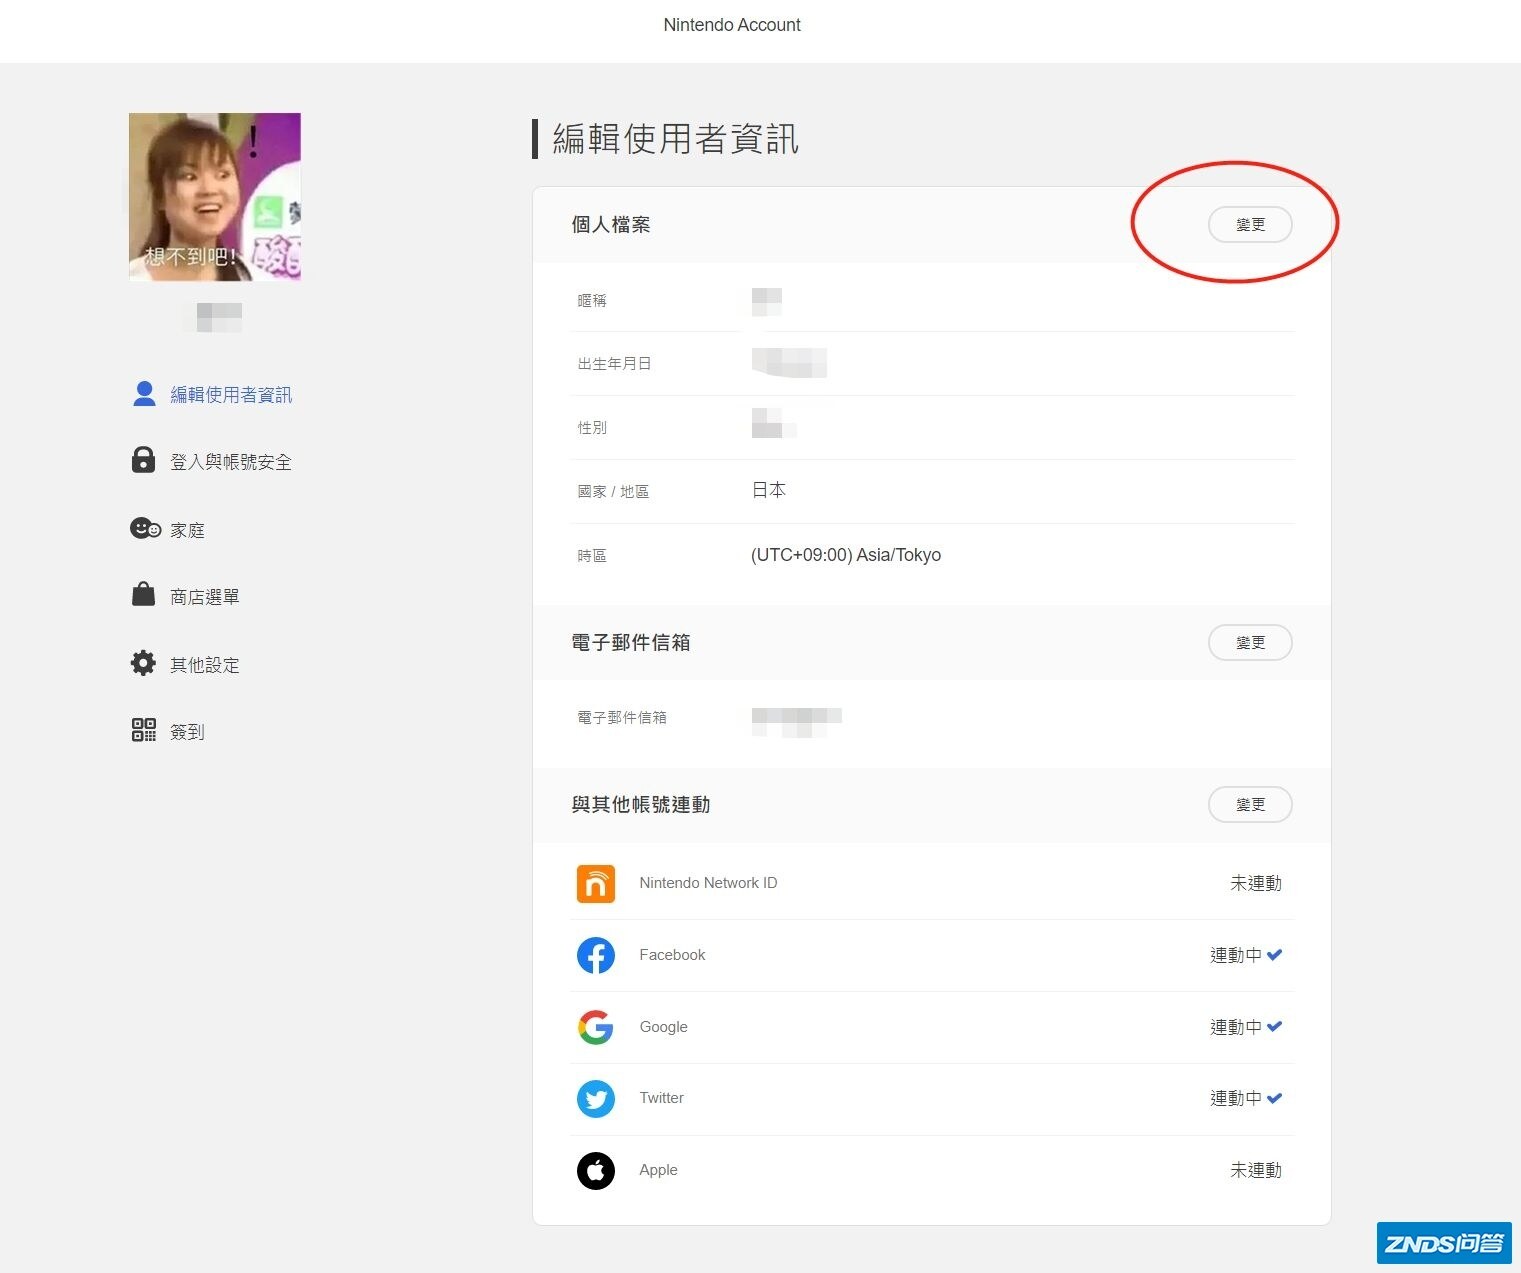
Task: Click the blue checkmark beside Twitter status
Action: coord(1274,1098)
